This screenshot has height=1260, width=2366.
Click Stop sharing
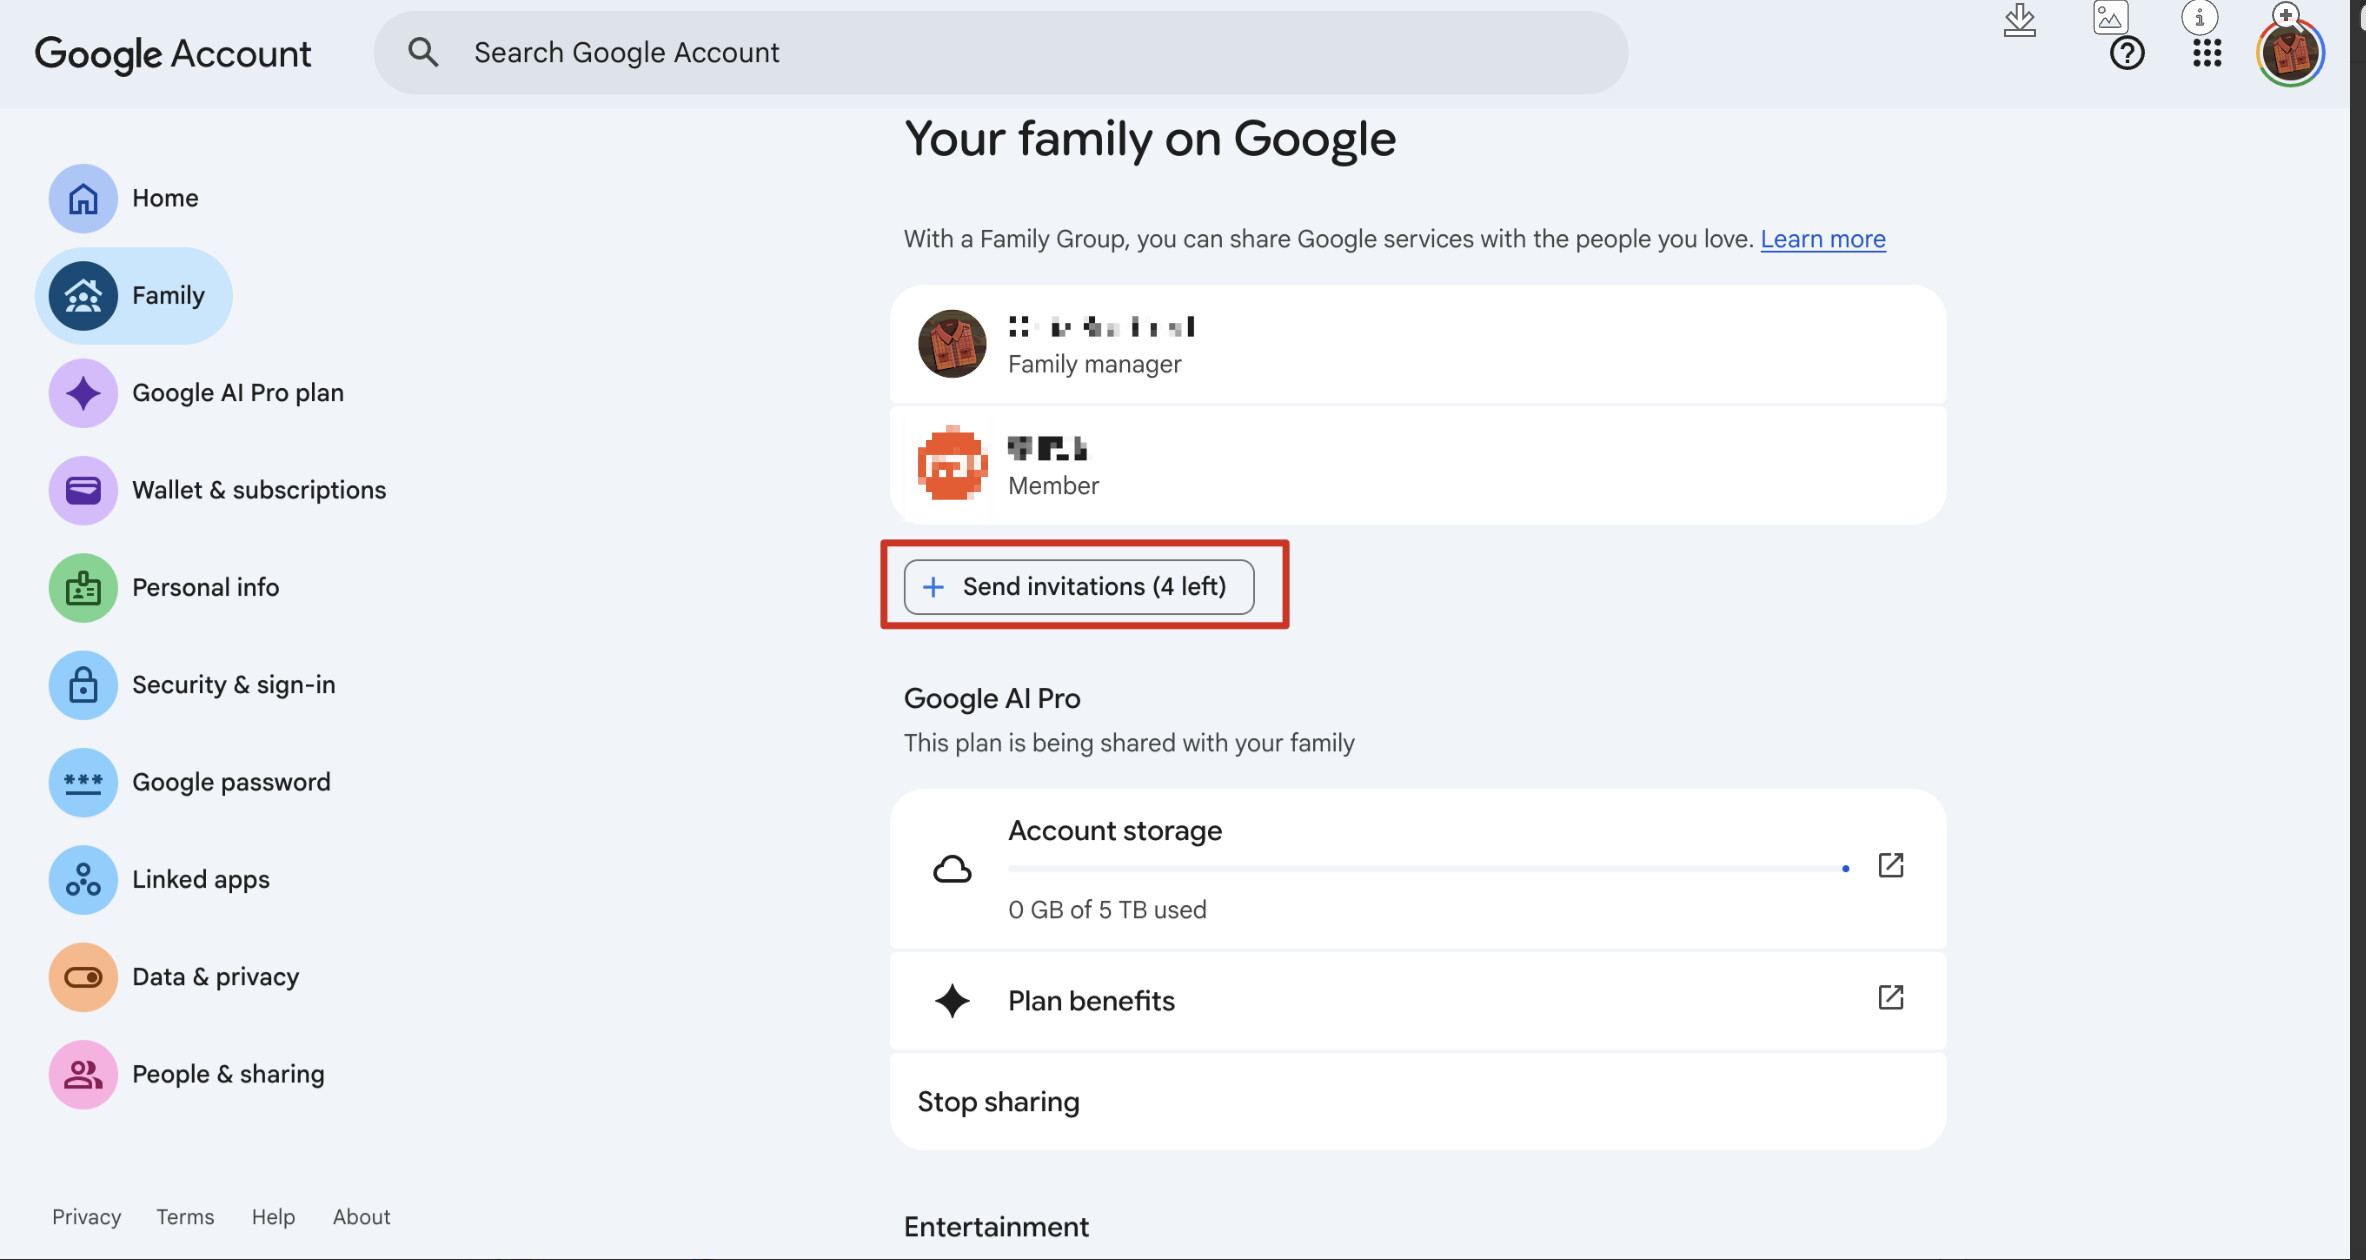1418,1102
